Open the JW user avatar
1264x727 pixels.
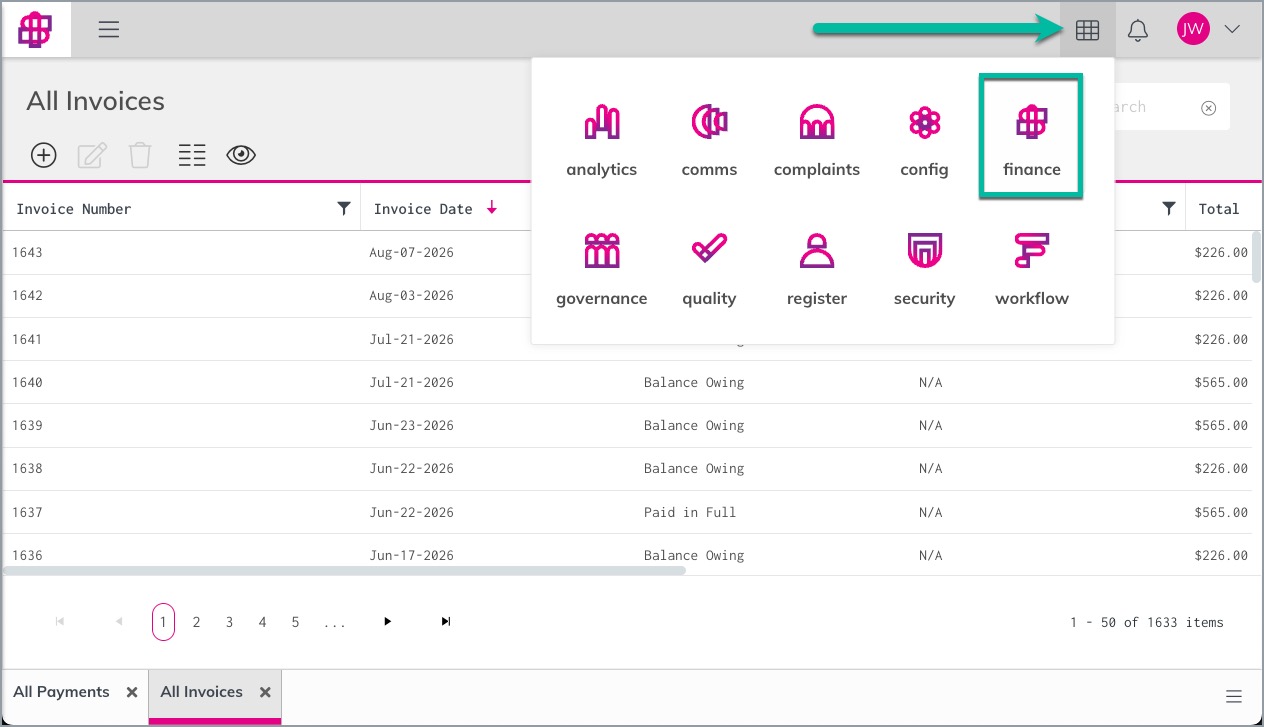coord(1193,30)
